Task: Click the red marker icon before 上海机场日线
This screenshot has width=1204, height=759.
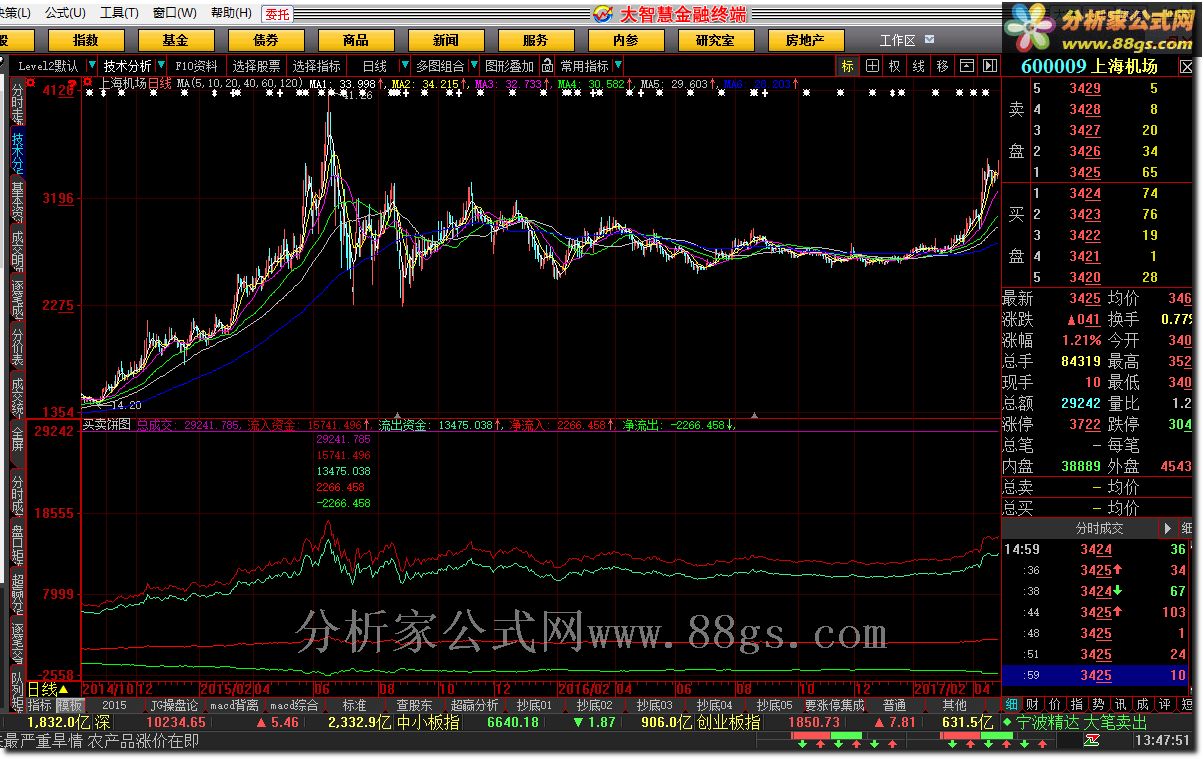Action: coord(89,82)
